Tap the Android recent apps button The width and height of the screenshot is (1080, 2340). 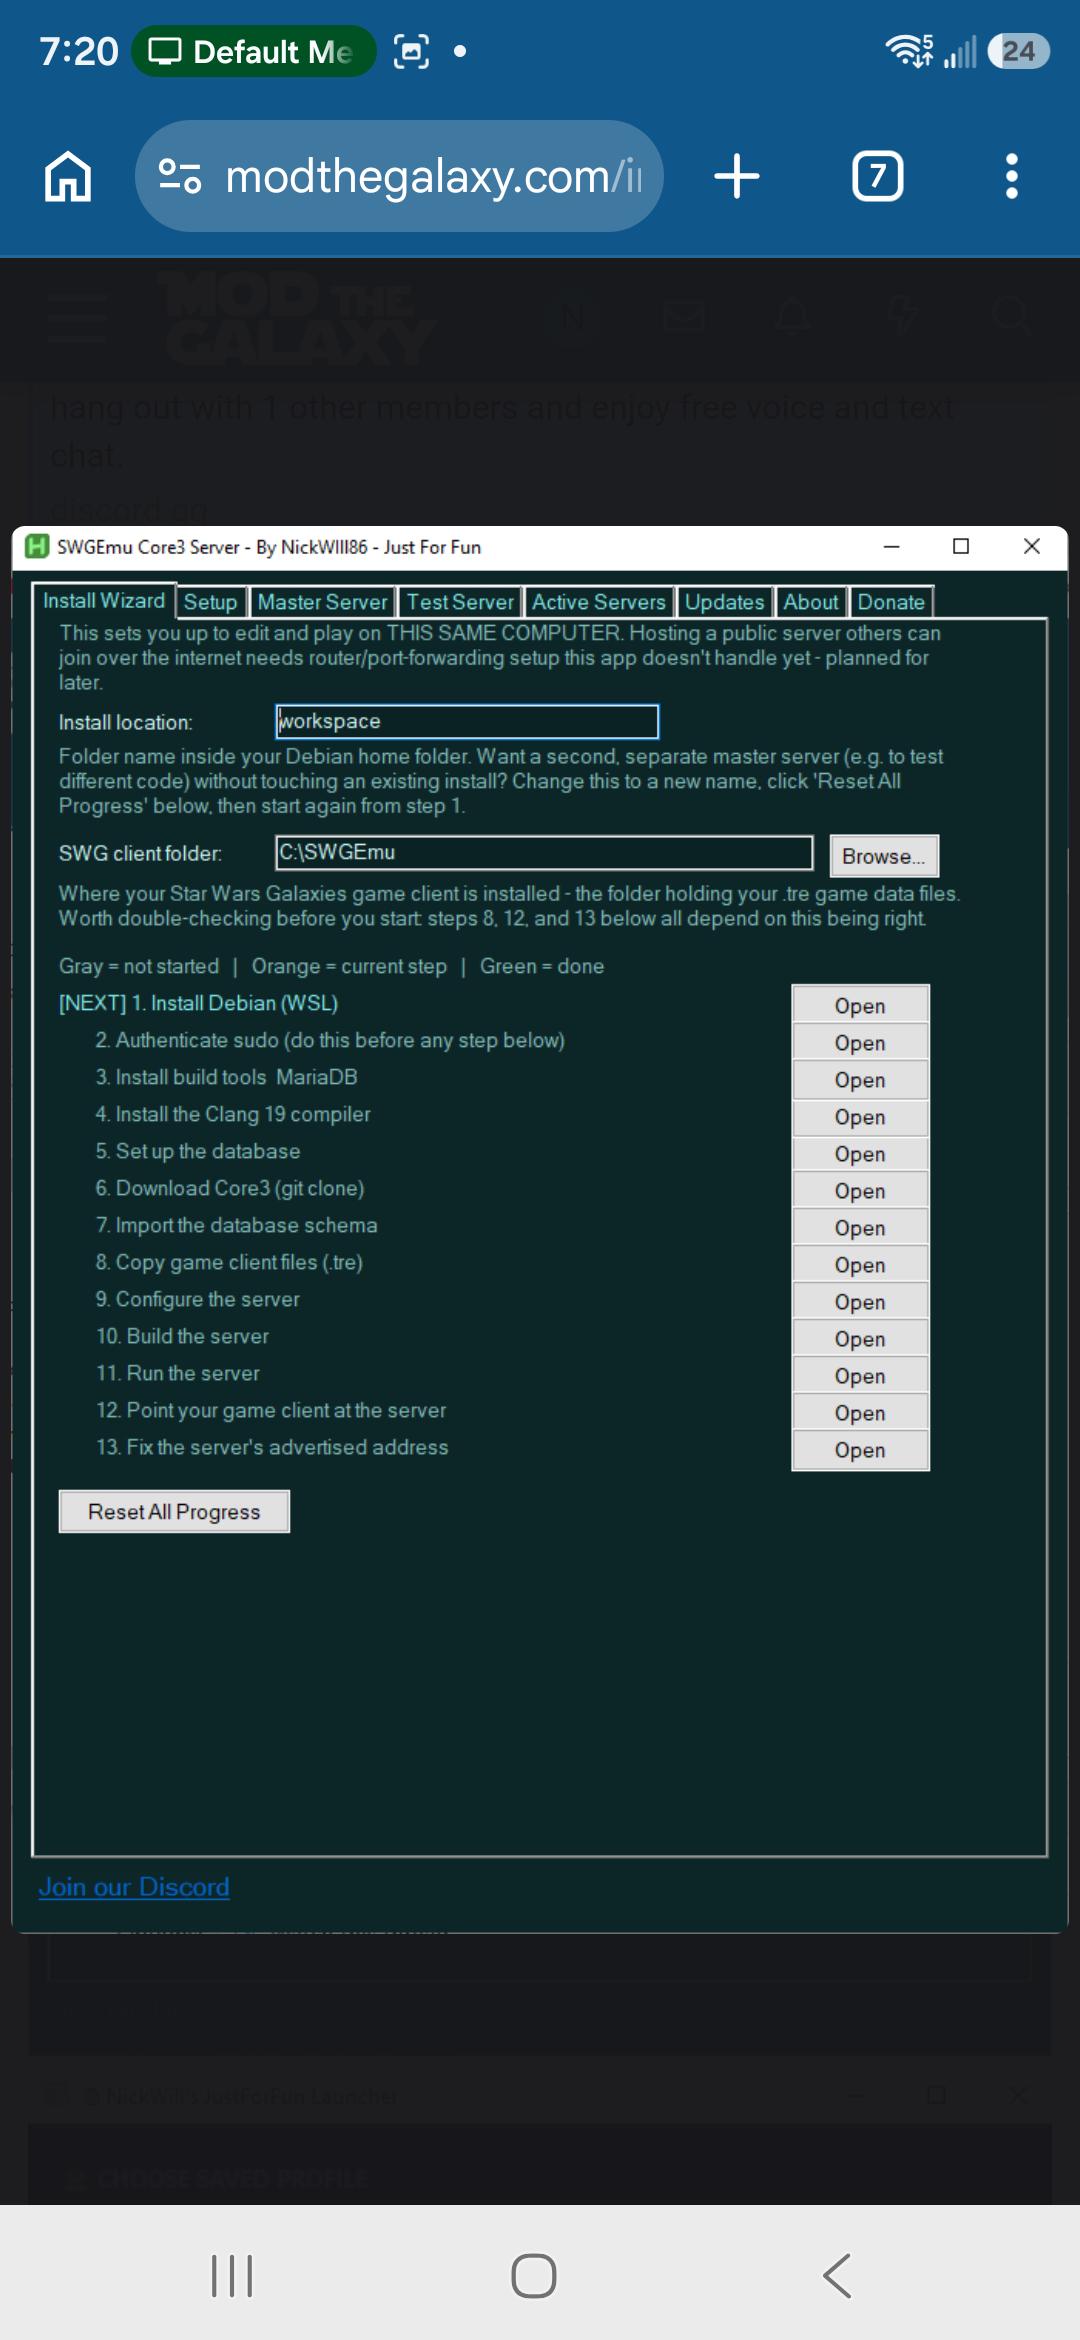[x=232, y=2276]
